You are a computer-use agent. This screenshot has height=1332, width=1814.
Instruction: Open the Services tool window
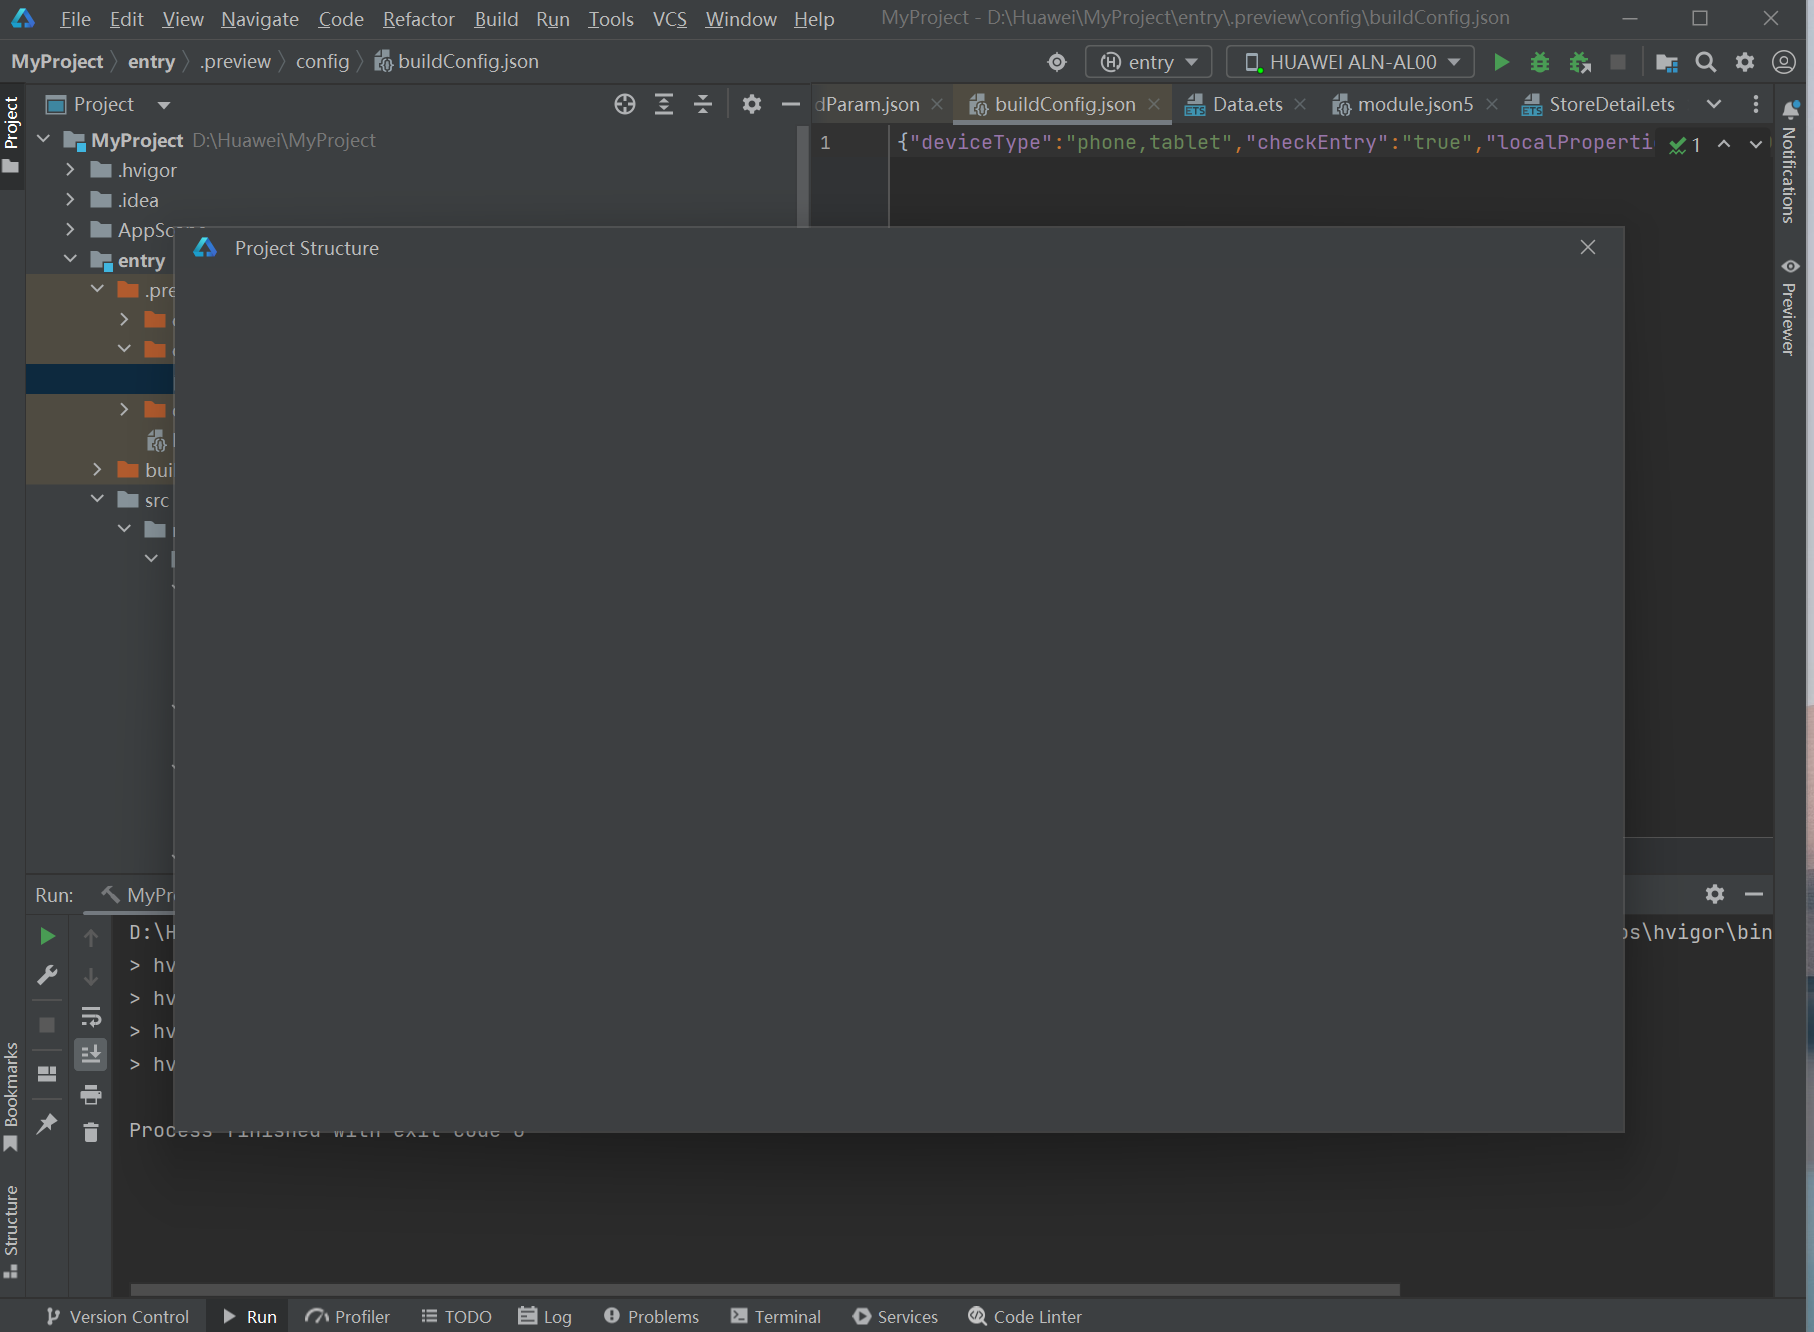tap(895, 1316)
